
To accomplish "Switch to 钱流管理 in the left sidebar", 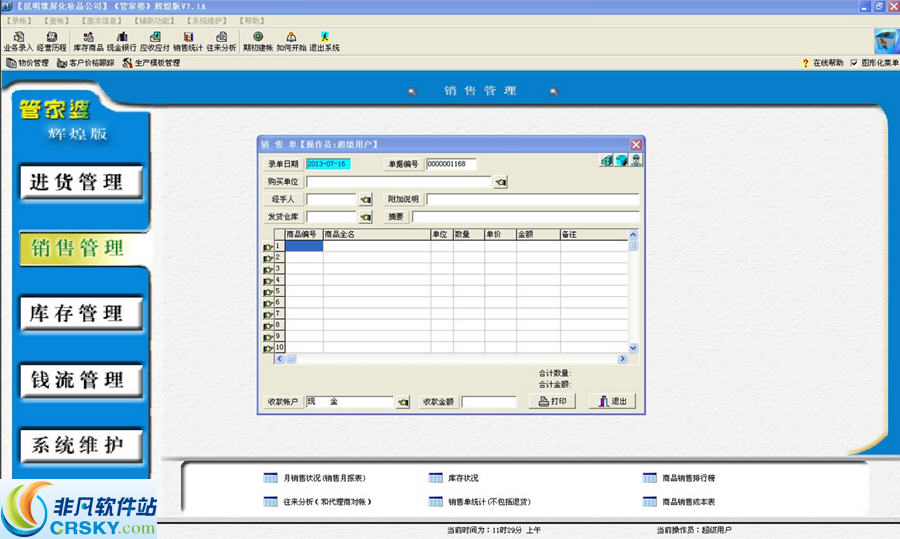I will click(x=81, y=379).
